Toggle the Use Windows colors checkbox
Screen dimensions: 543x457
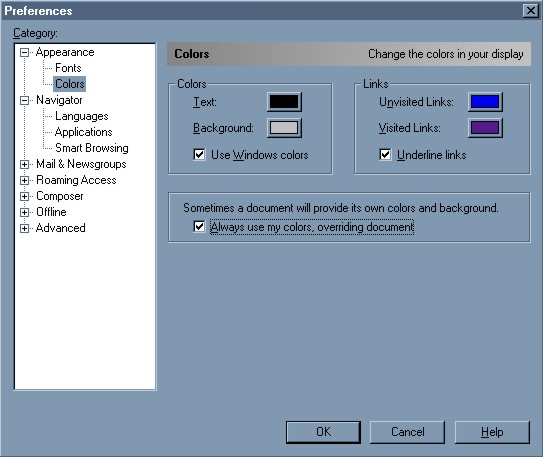click(199, 154)
